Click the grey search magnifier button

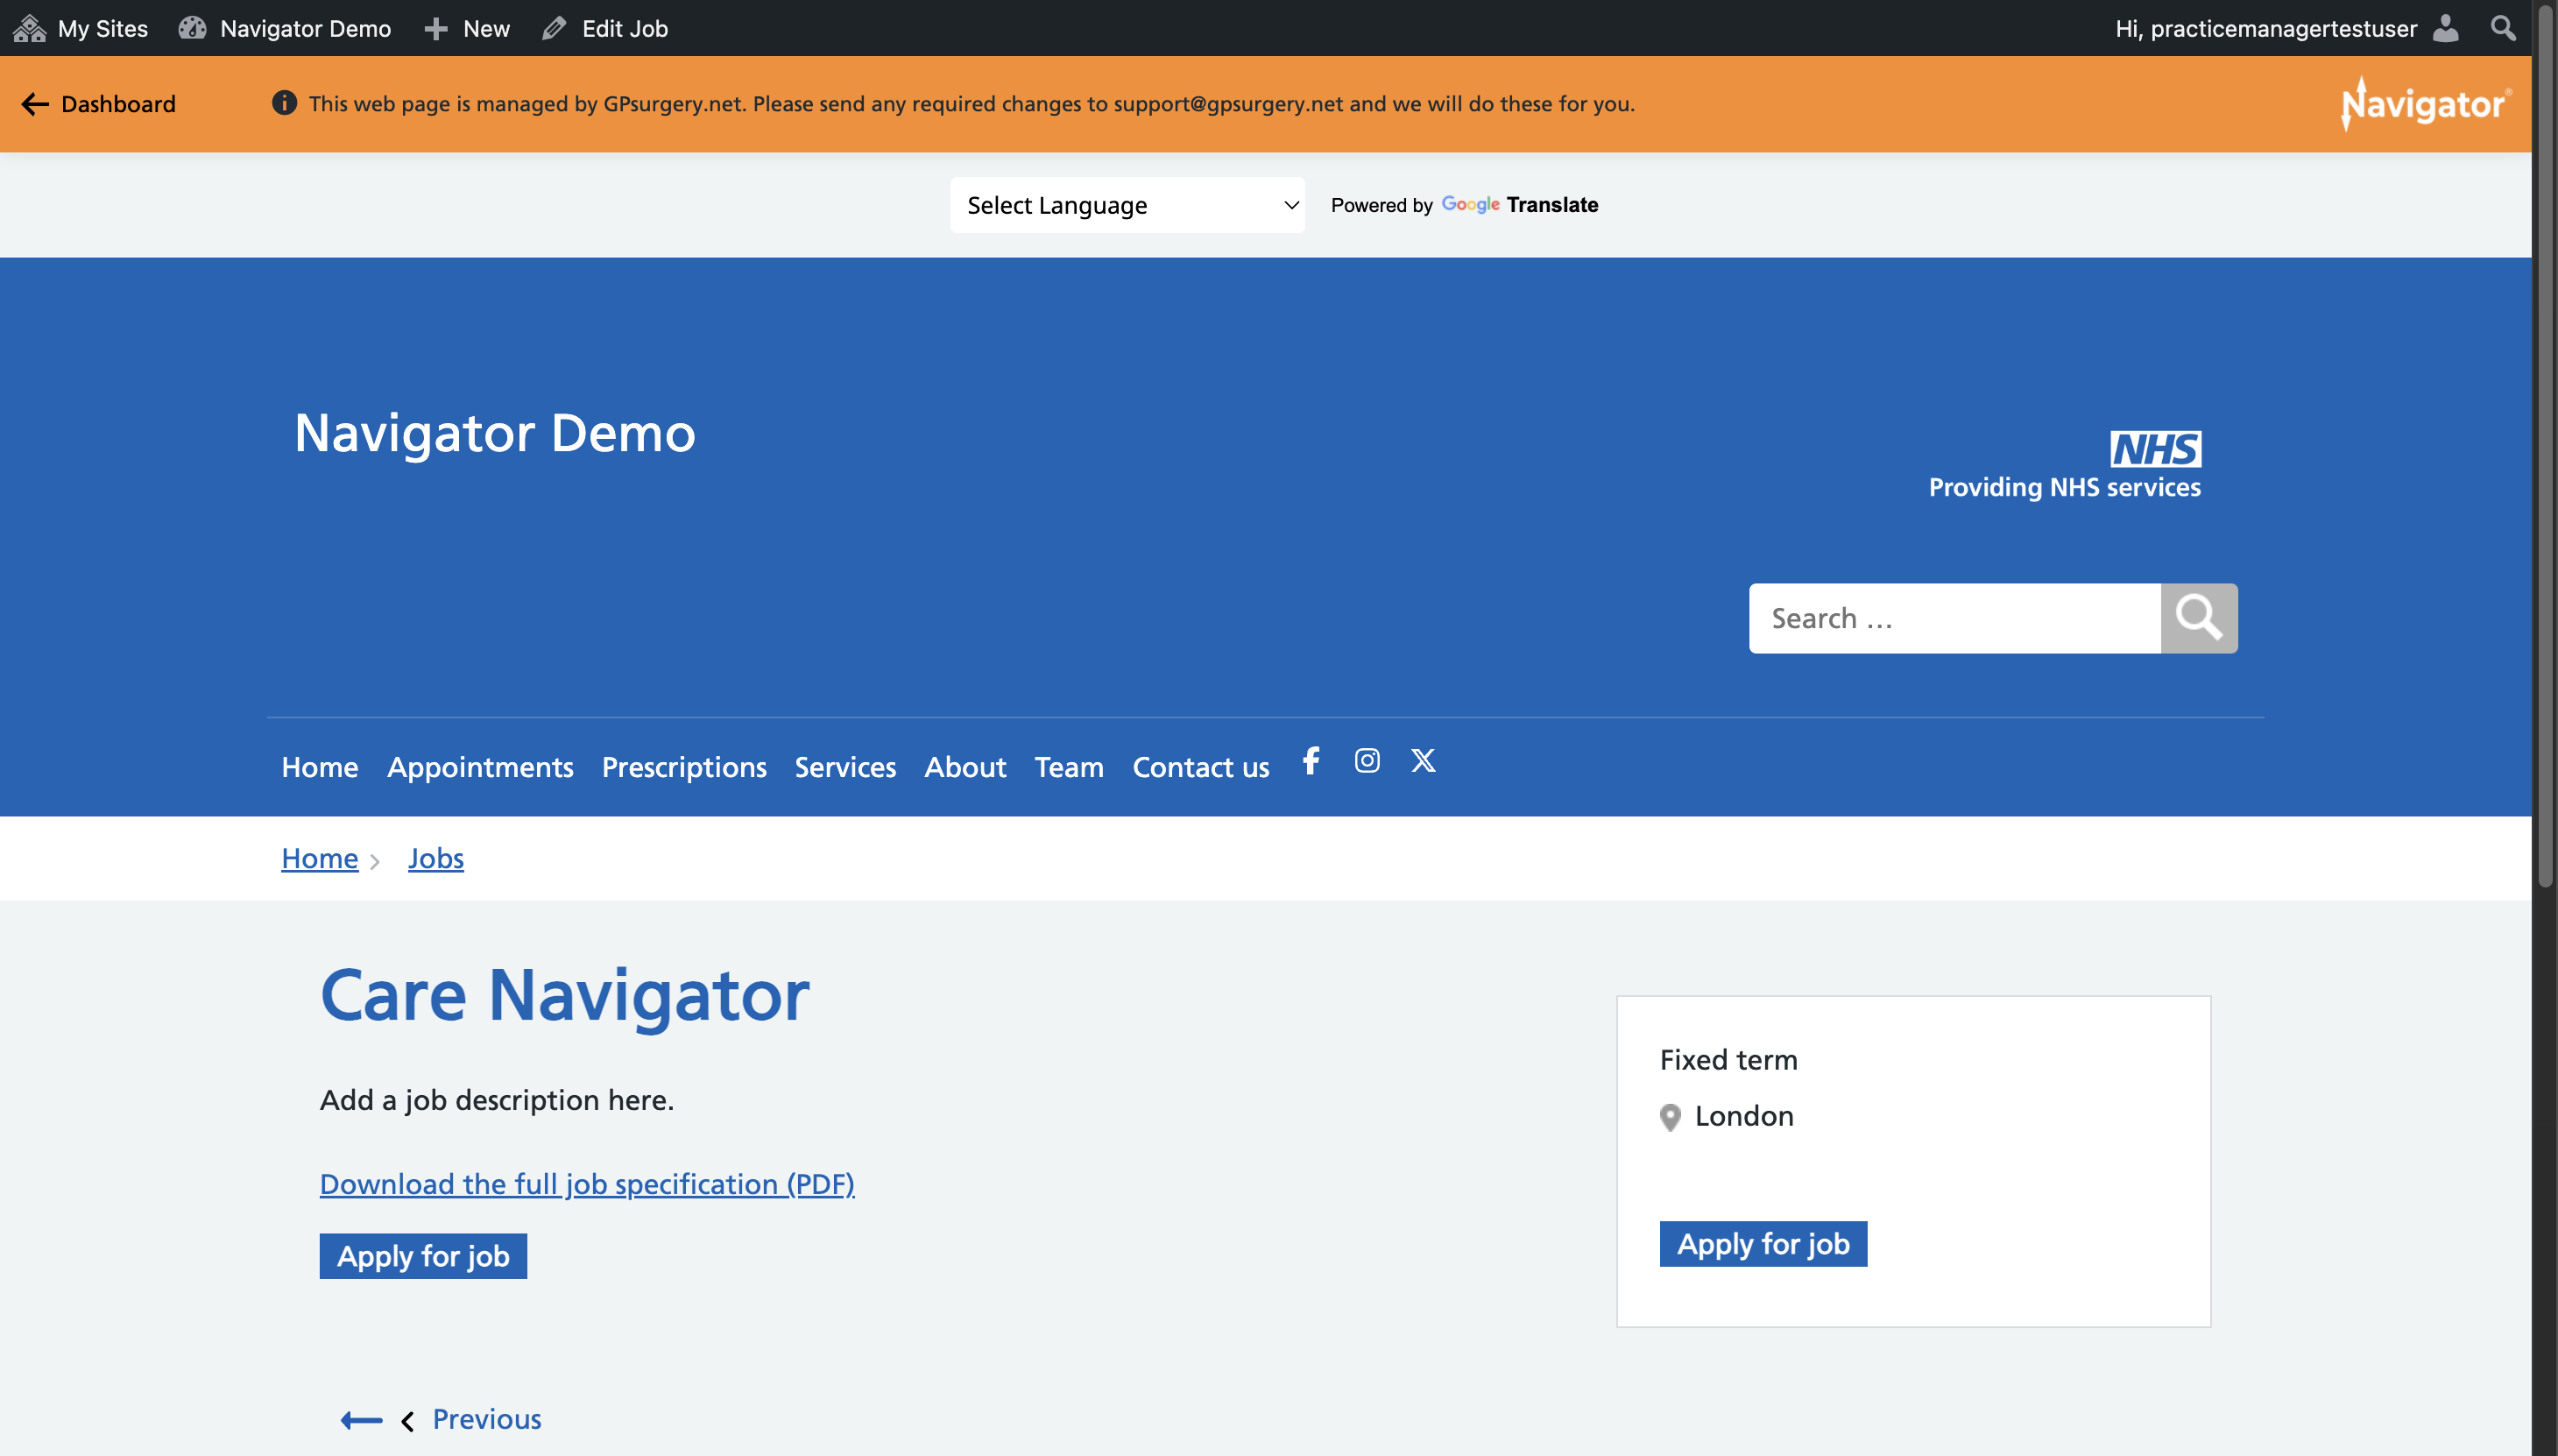(2199, 618)
